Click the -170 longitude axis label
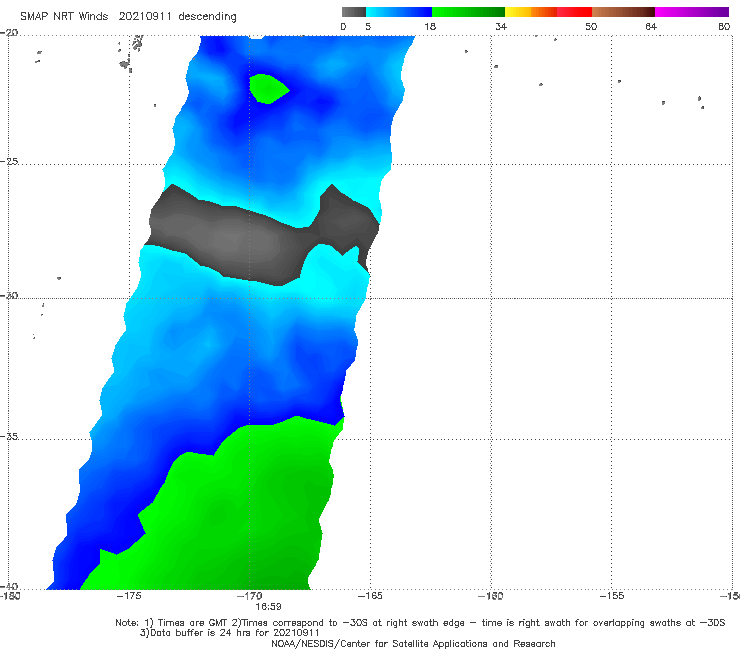The height and width of the screenshot is (650, 740). [249, 596]
